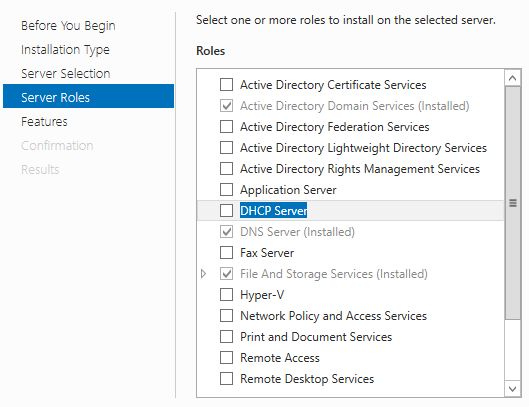
Task: Select Network Policy and Access Services label
Action: [x=333, y=316]
